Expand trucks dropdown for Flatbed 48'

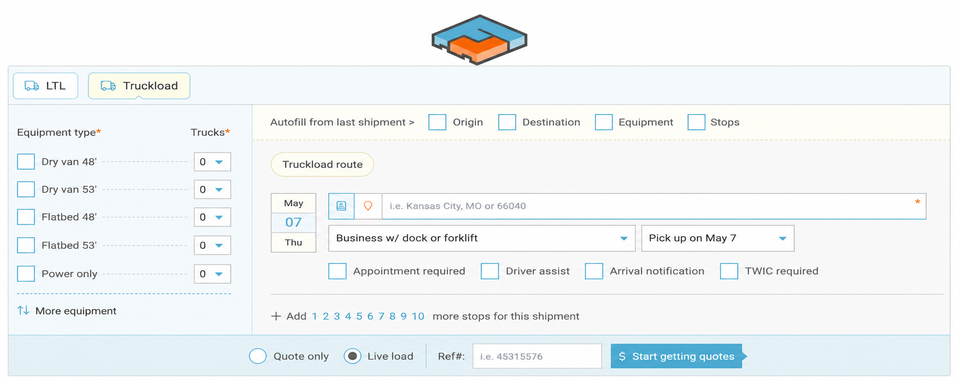coord(212,217)
